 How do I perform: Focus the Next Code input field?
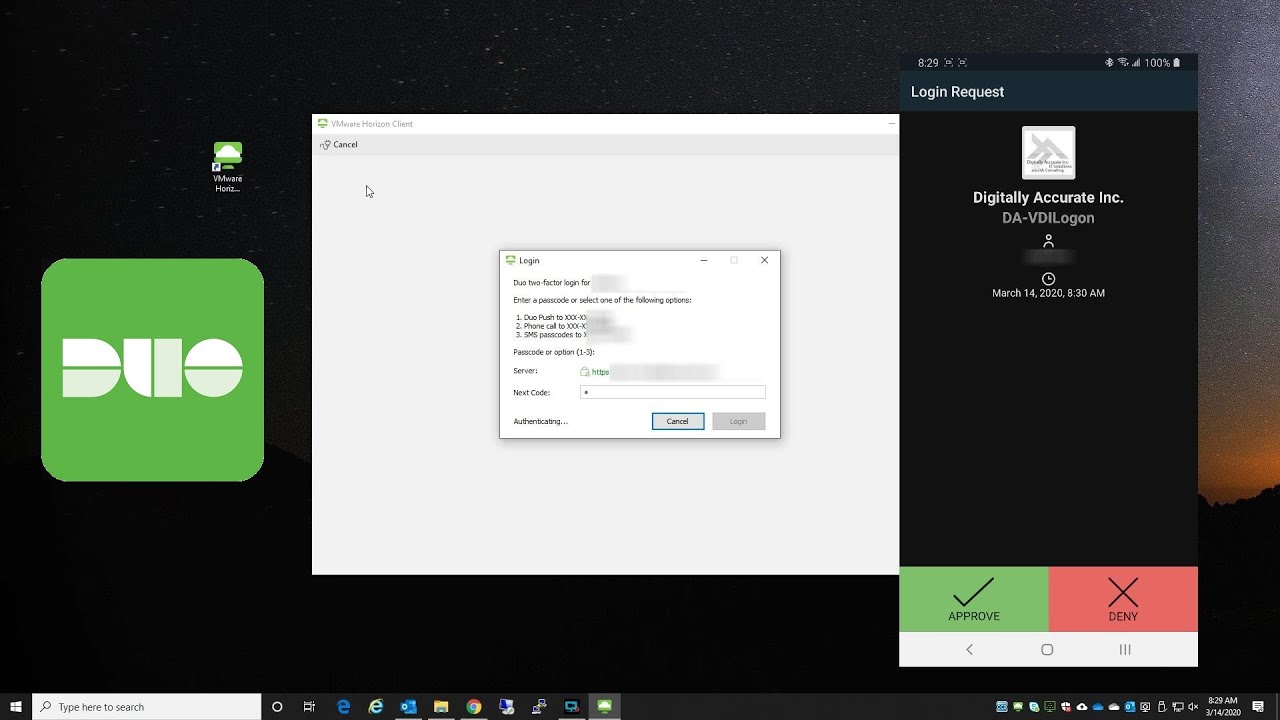(x=673, y=392)
